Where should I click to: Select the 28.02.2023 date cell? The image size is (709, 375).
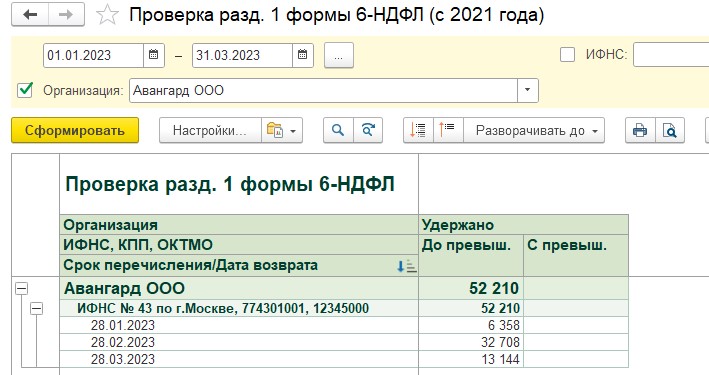(239, 342)
